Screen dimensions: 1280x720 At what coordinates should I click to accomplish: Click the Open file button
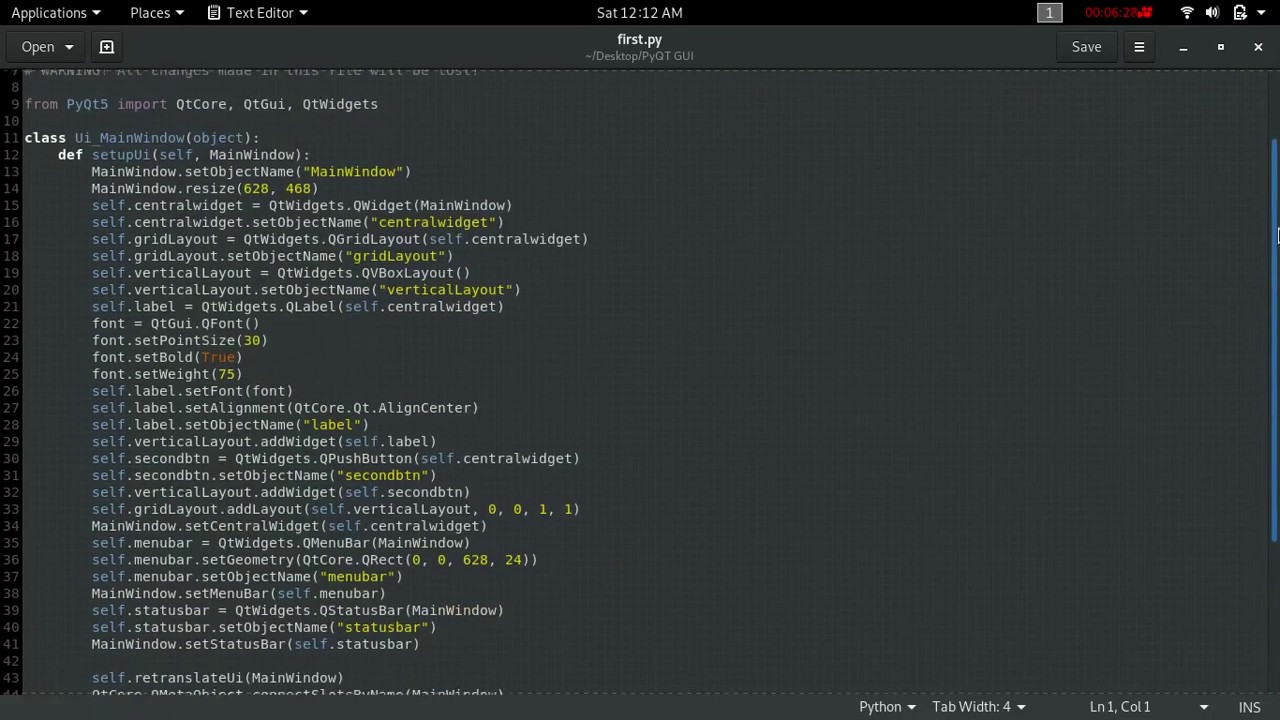38,47
